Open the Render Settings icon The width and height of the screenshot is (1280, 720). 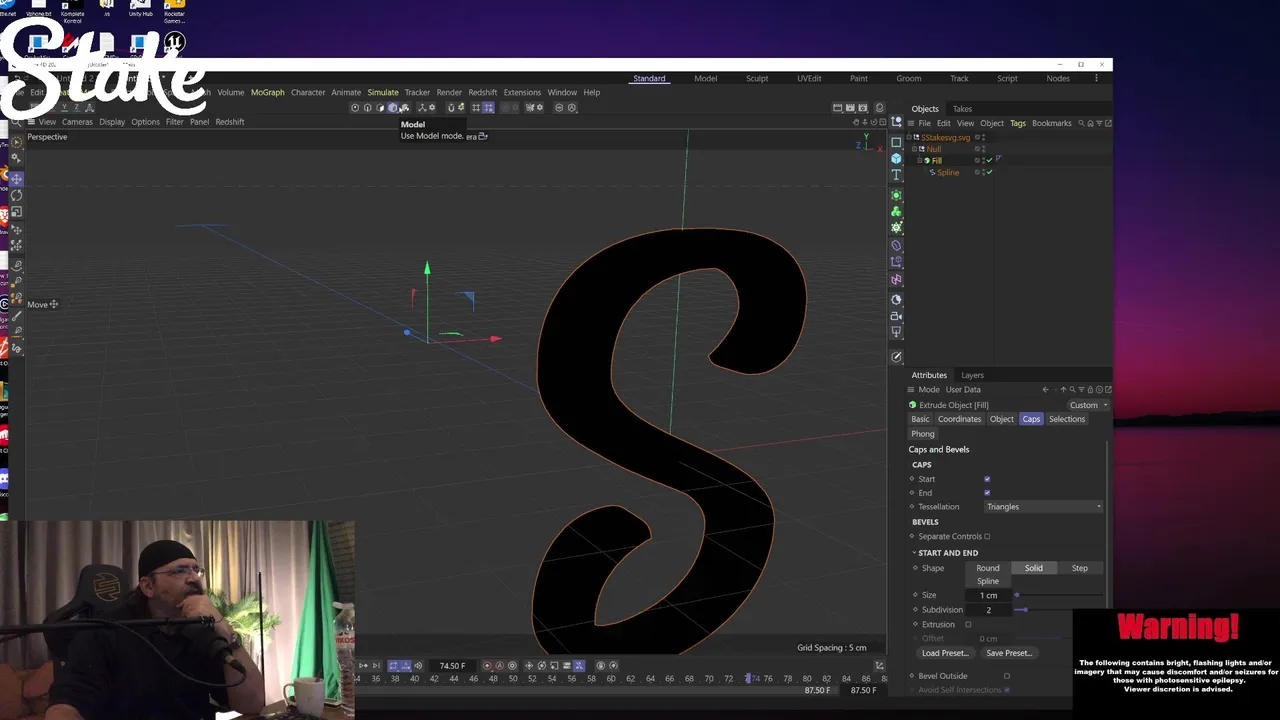[x=861, y=108]
